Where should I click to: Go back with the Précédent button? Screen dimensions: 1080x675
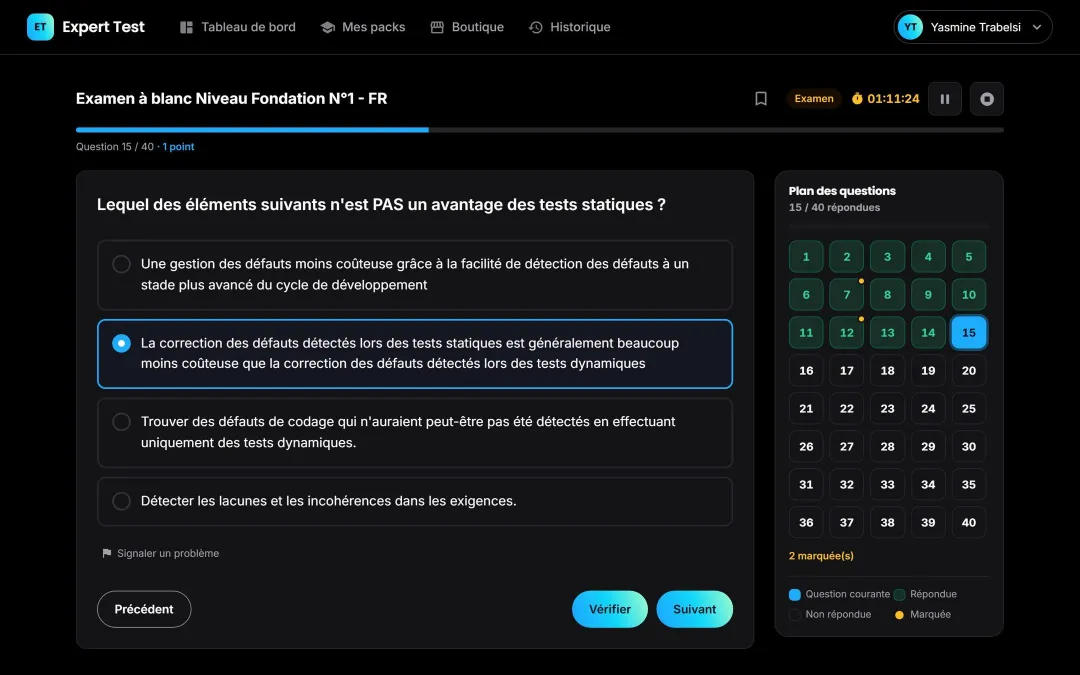(144, 609)
